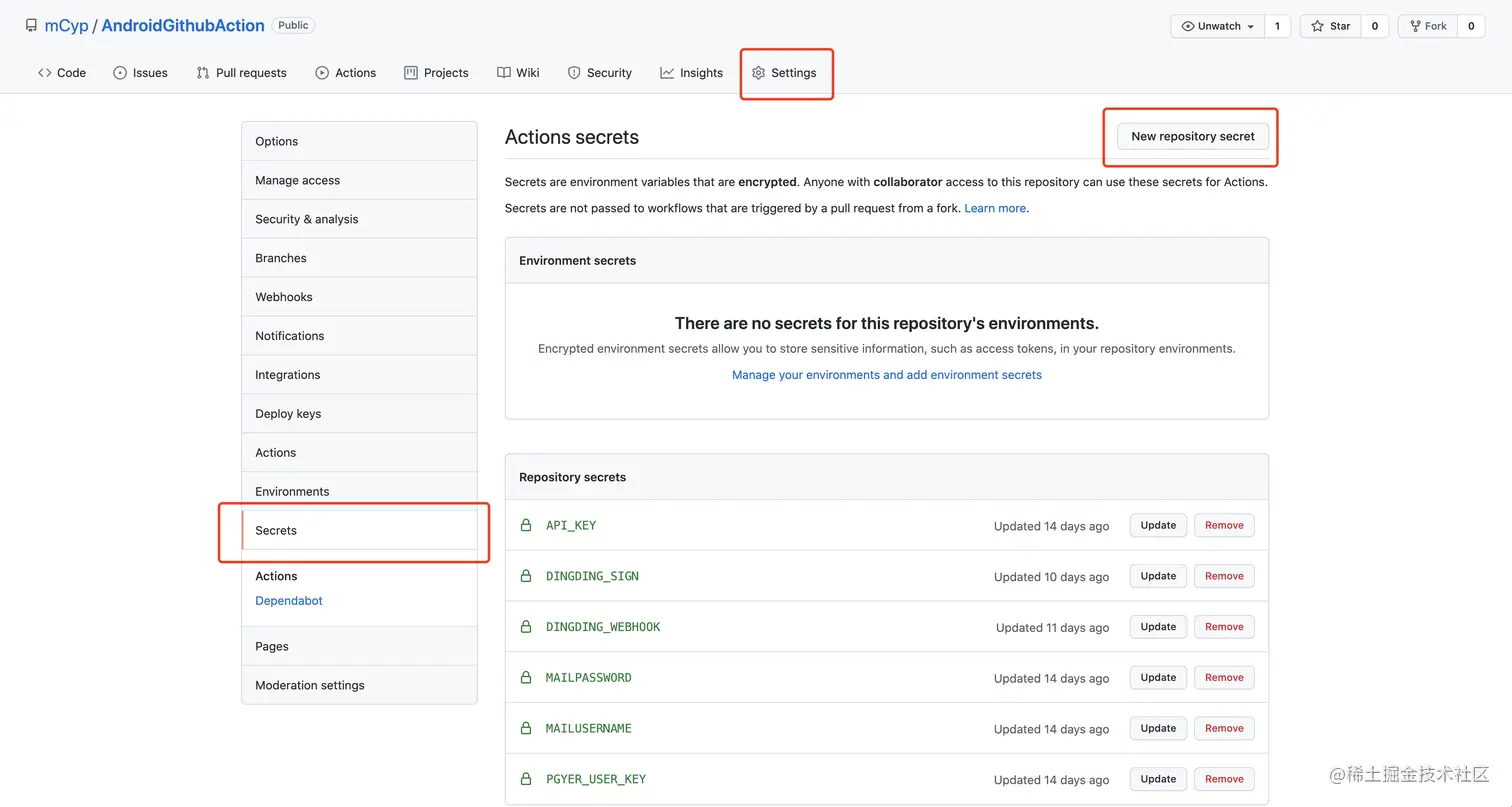
Task: Open Manage access in sidebar
Action: pos(359,180)
